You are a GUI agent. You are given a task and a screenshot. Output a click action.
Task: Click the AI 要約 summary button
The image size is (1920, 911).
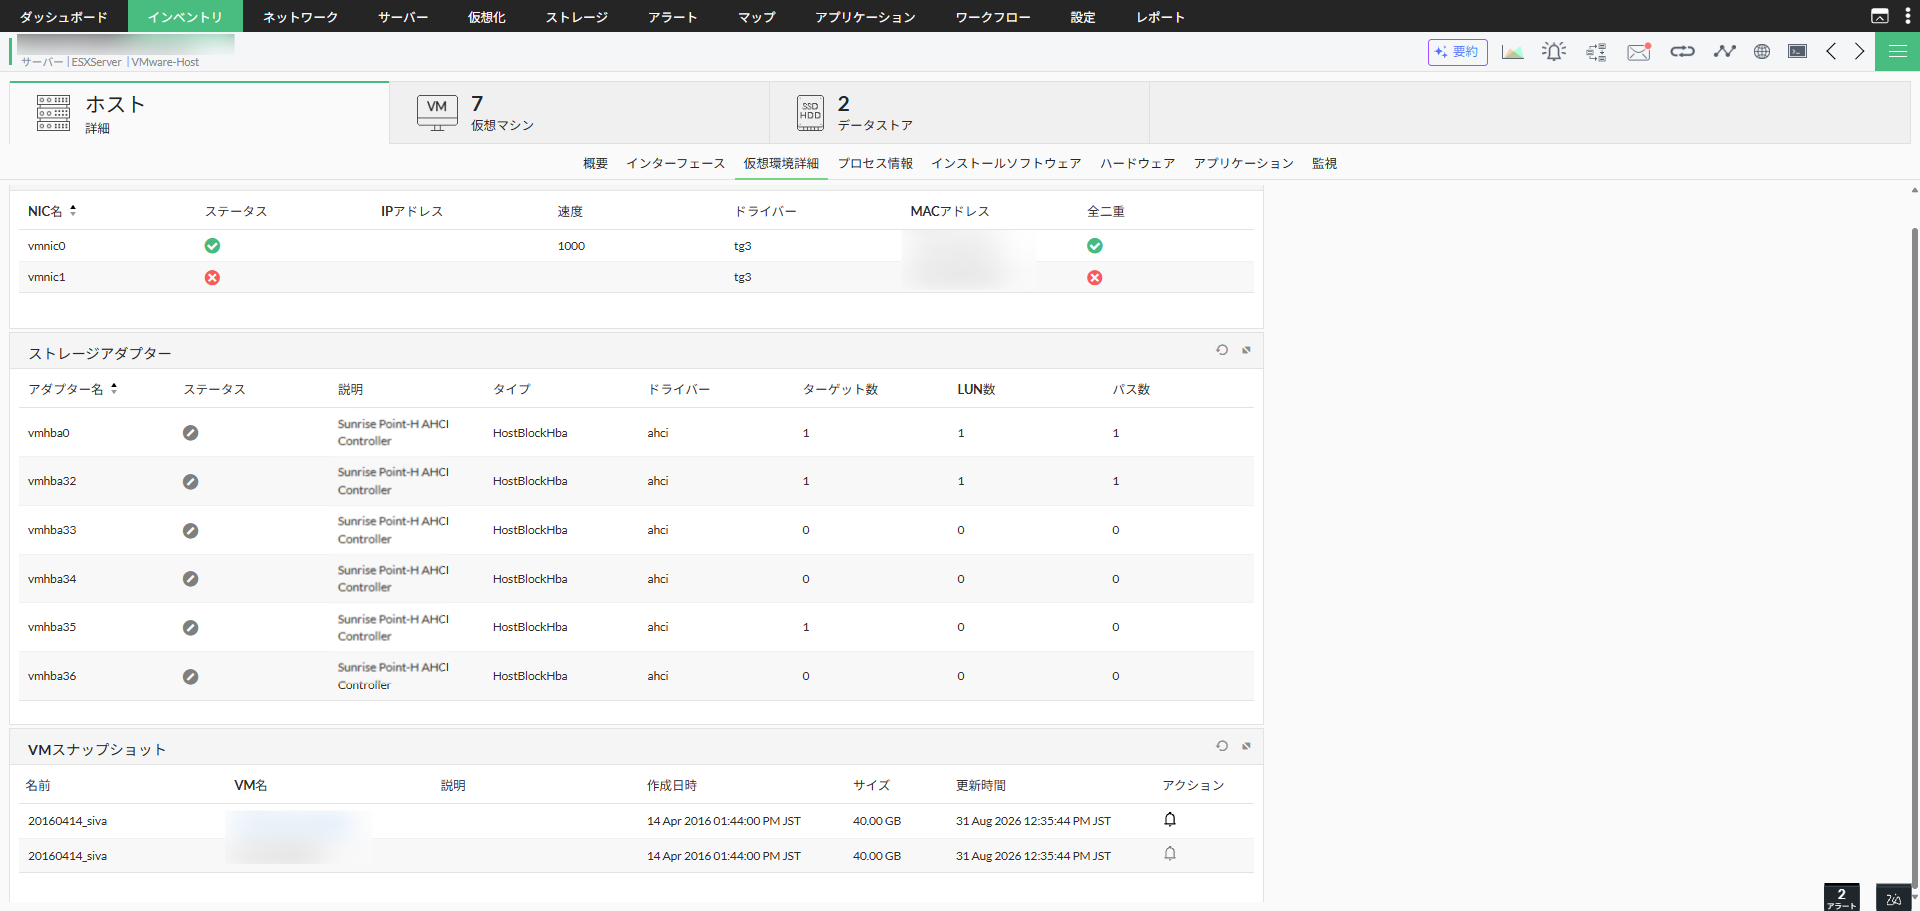click(x=1457, y=52)
